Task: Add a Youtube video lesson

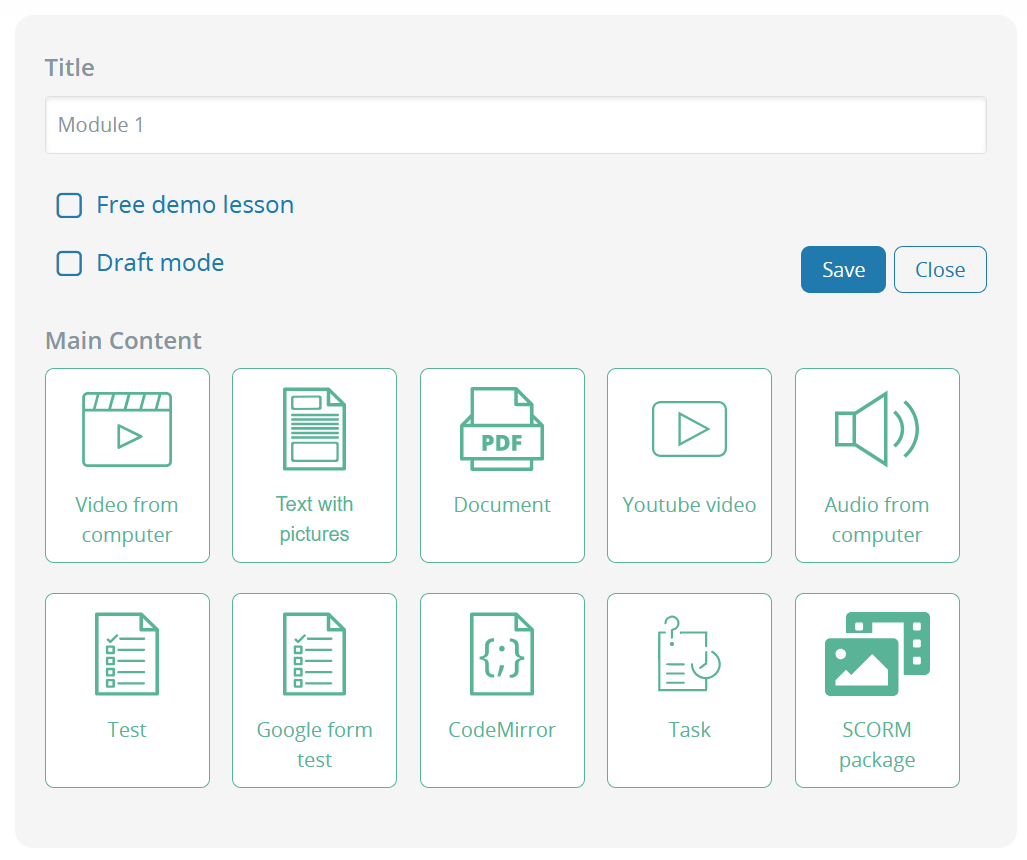Action: (689, 465)
